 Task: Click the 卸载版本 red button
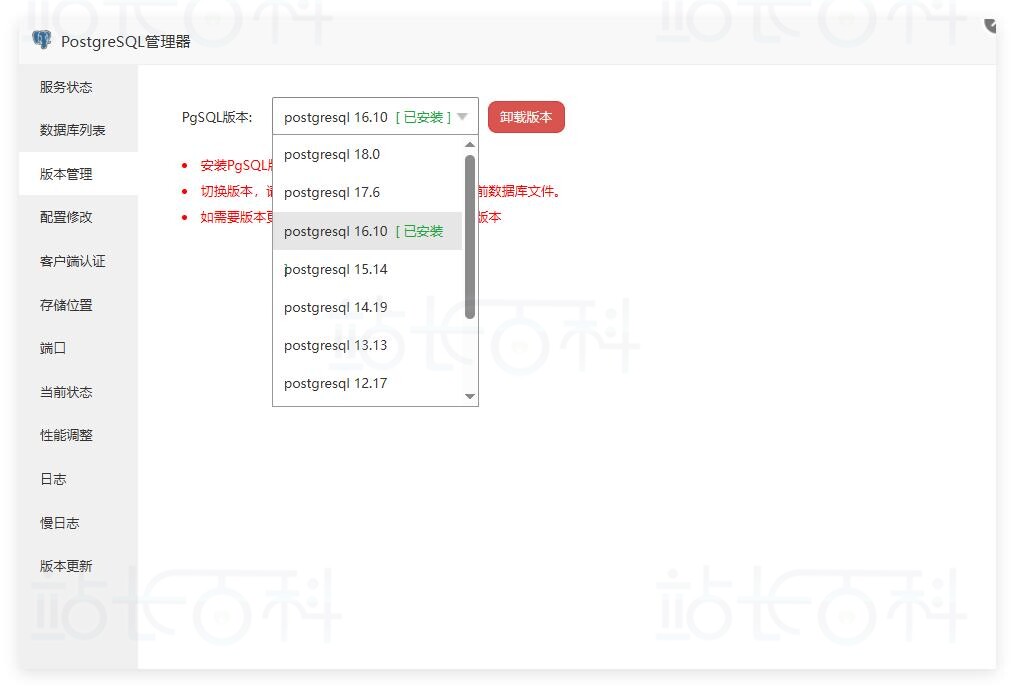click(x=526, y=117)
